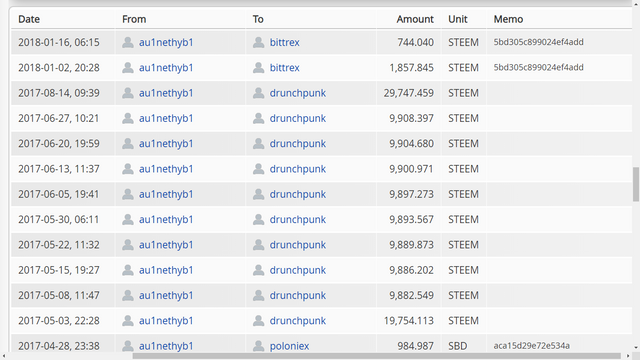Viewport: 640px width, 360px height.
Task: Open drunchpunk link in 9,882.549 row
Action: point(298,295)
